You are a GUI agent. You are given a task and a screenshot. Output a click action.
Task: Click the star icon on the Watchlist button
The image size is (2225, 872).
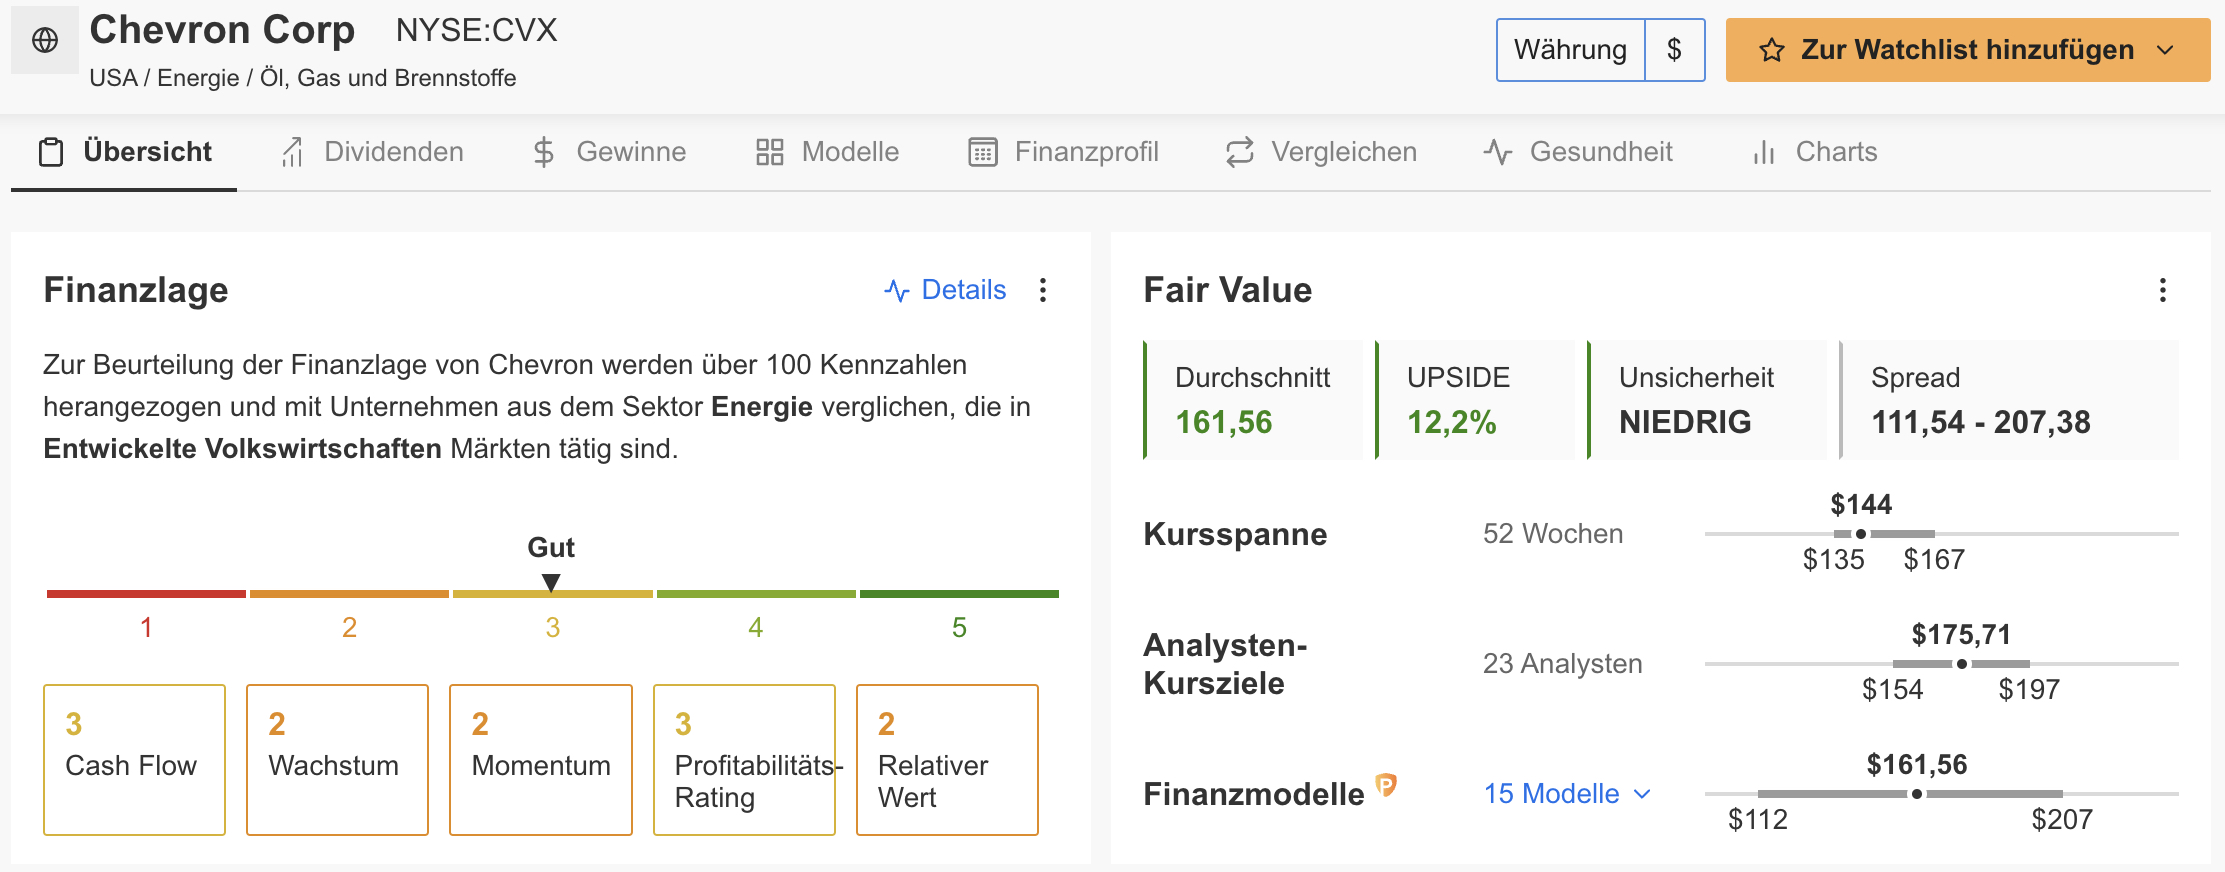click(x=1772, y=50)
